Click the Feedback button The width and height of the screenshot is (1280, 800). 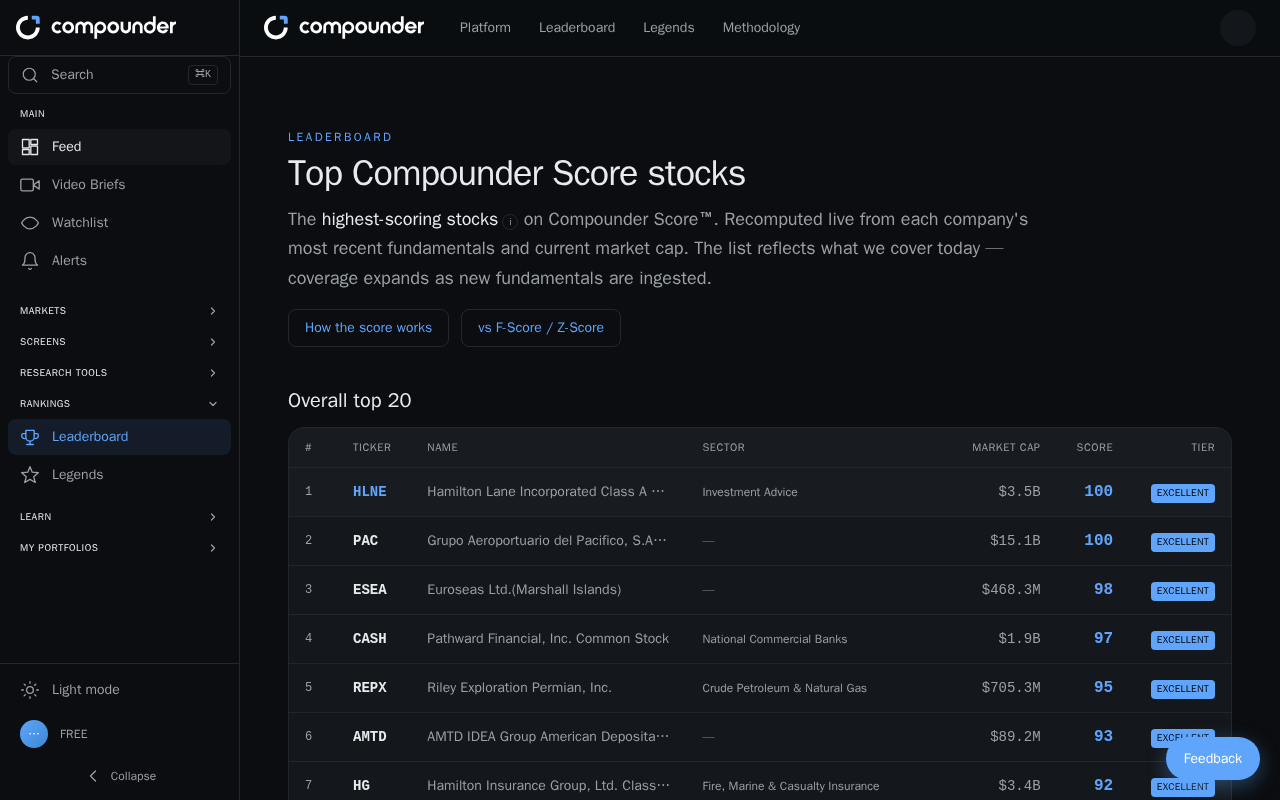[x=1213, y=759]
